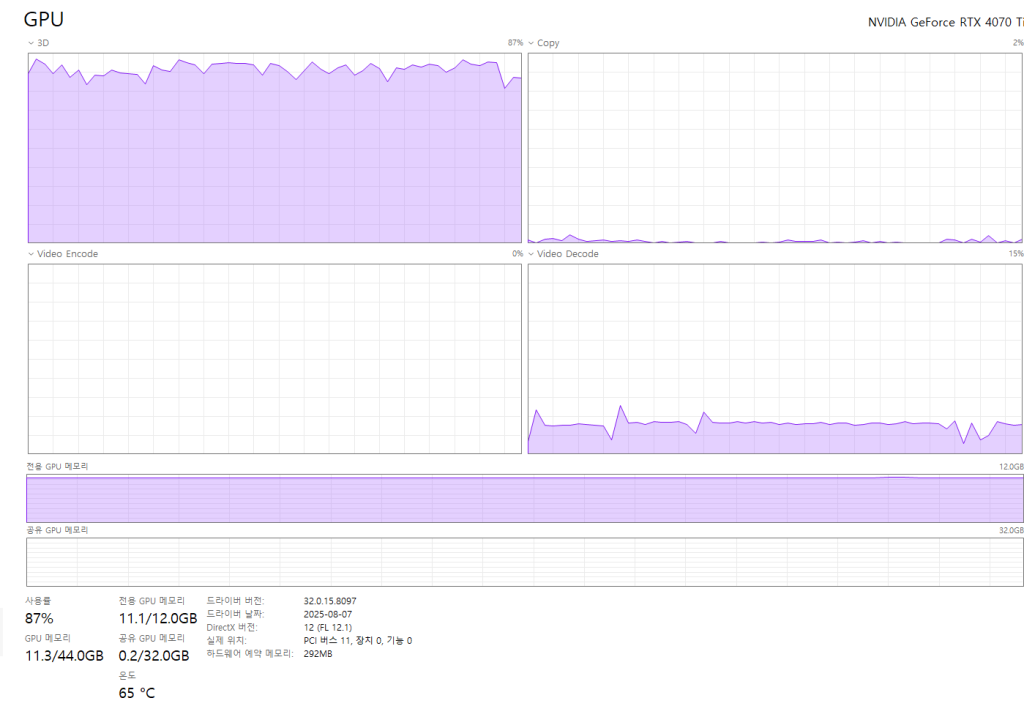Viewport: 1024px width, 709px height.
Task: Click the 3D utilization graph
Action: click(x=274, y=148)
